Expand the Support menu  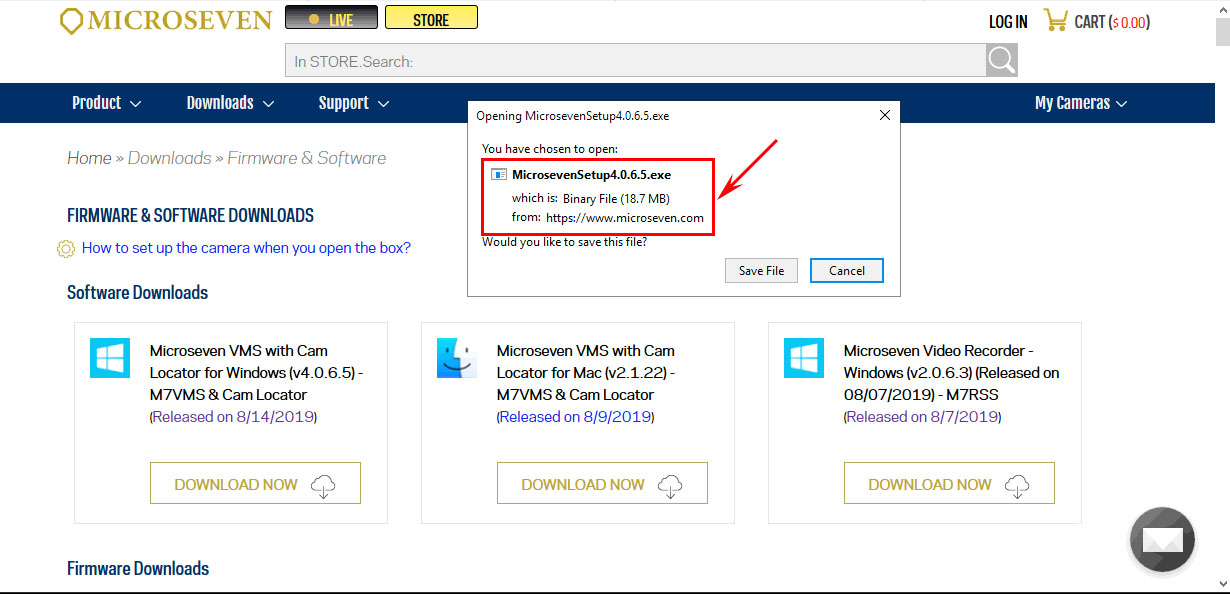coord(354,103)
